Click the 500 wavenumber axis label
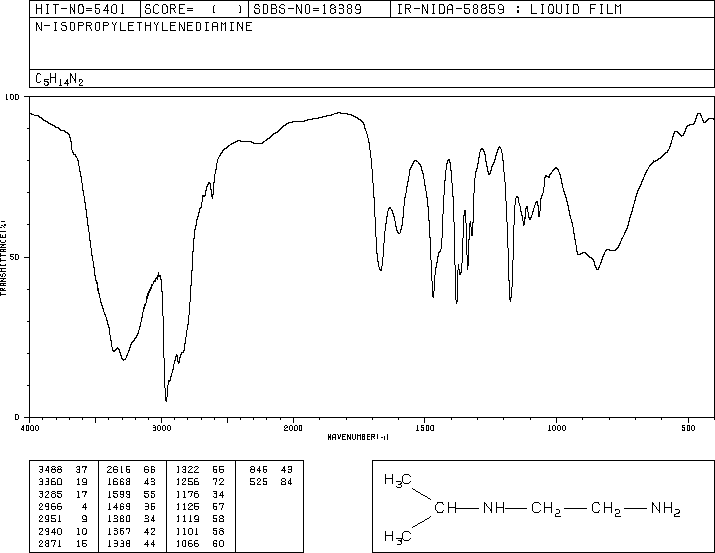 click(688, 428)
